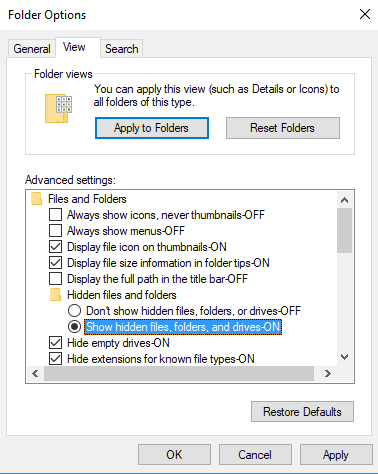Open the Search tab
Image resolution: width=378 pixels, height=474 pixels.
(x=122, y=49)
